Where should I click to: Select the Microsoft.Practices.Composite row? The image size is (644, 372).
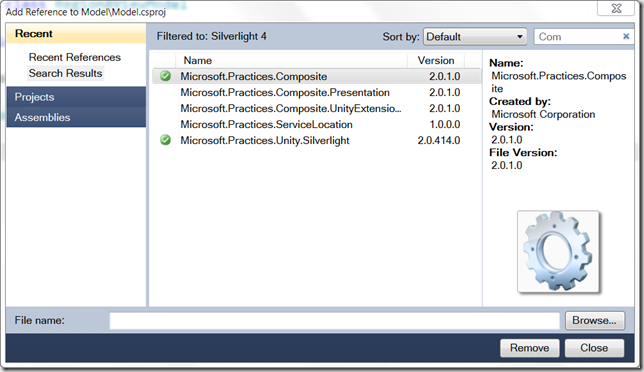(316, 76)
